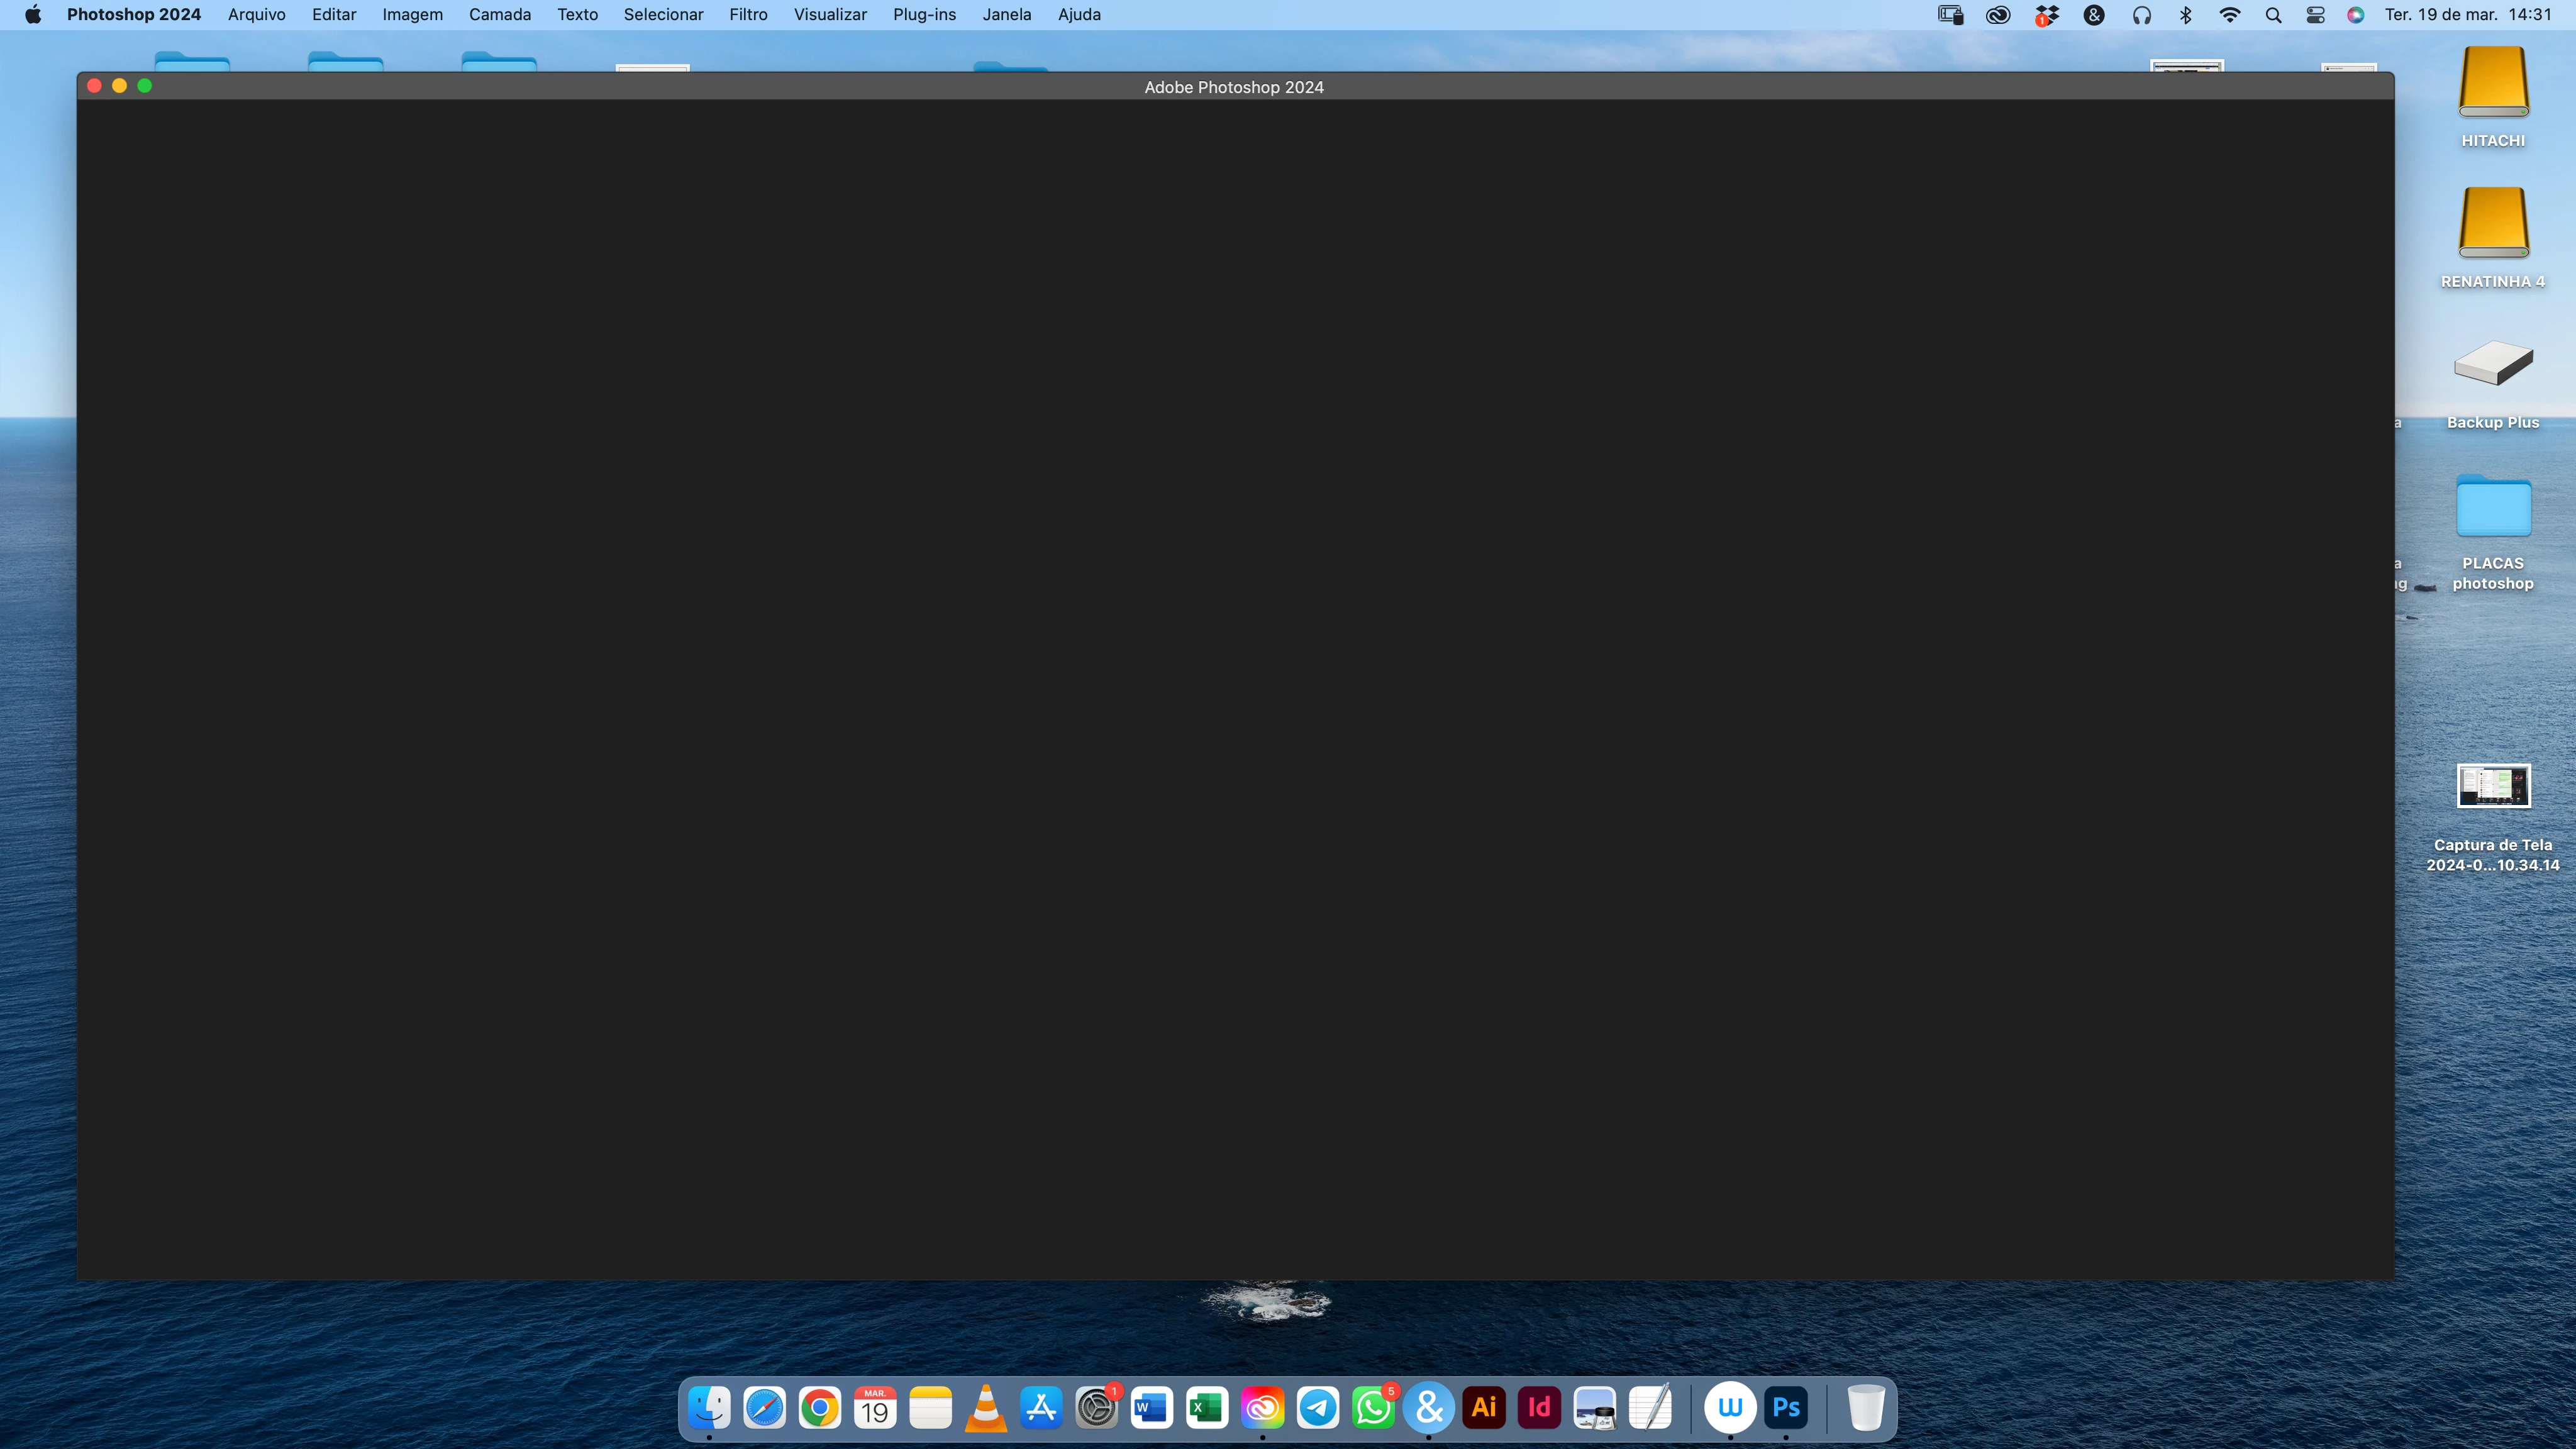
Task: Open the Filtro menu
Action: [748, 15]
